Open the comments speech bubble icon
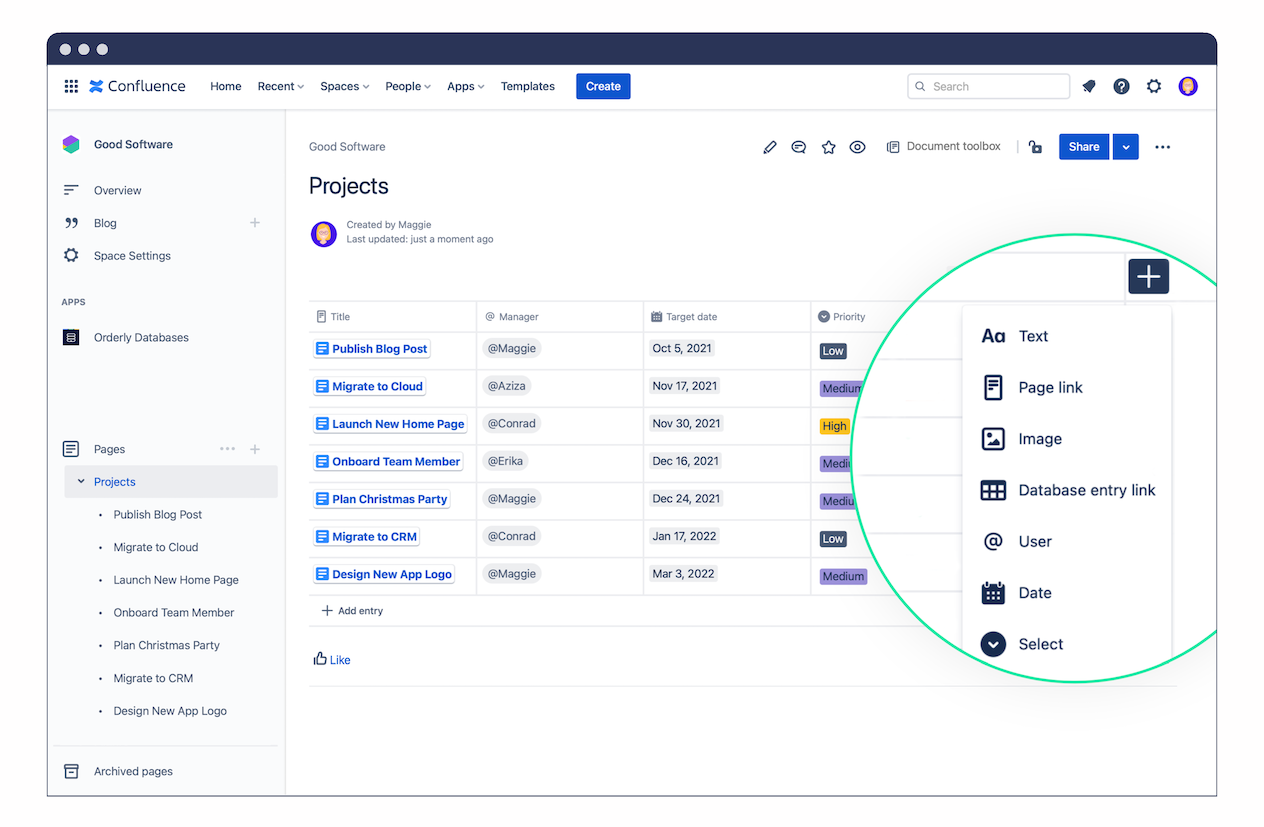The height and width of the screenshot is (827, 1264). coord(799,147)
